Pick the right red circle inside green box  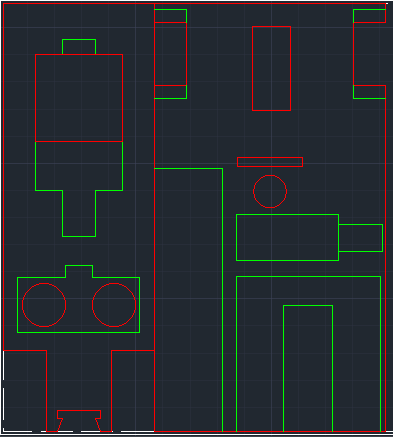point(114,305)
